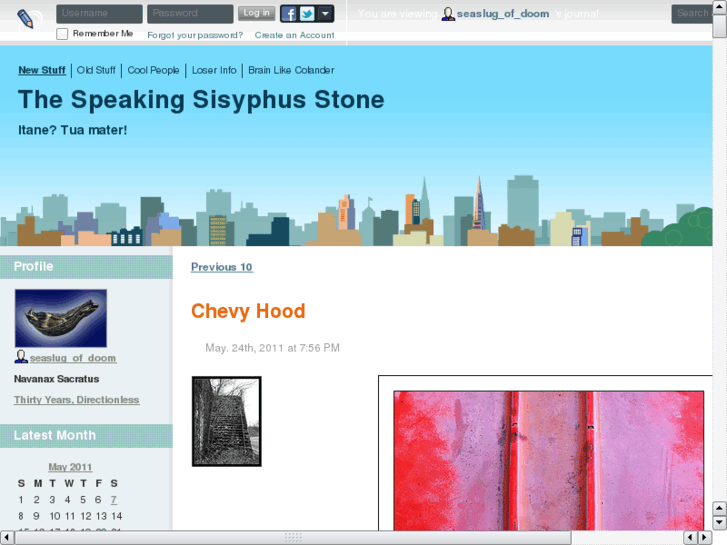
Task: Click the vertical scrollbar down arrow
Action: click(x=719, y=522)
